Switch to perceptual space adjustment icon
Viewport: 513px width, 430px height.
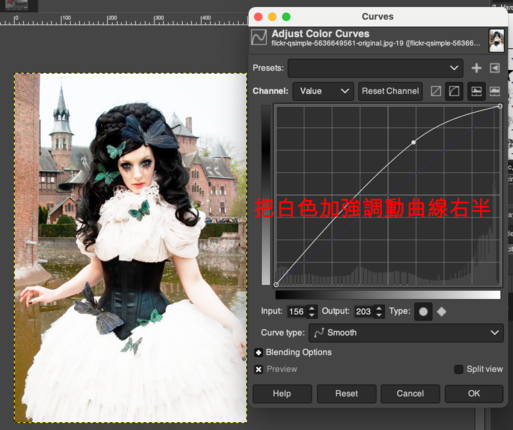[x=454, y=91]
